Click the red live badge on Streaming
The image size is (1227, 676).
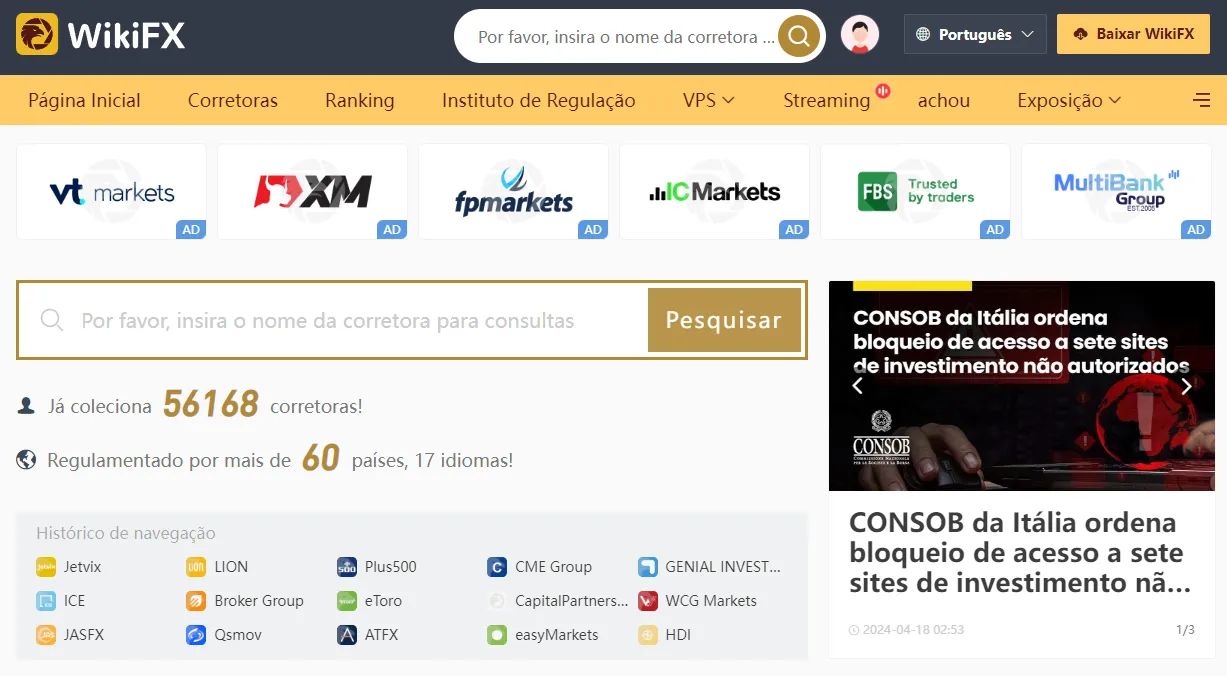point(882,90)
